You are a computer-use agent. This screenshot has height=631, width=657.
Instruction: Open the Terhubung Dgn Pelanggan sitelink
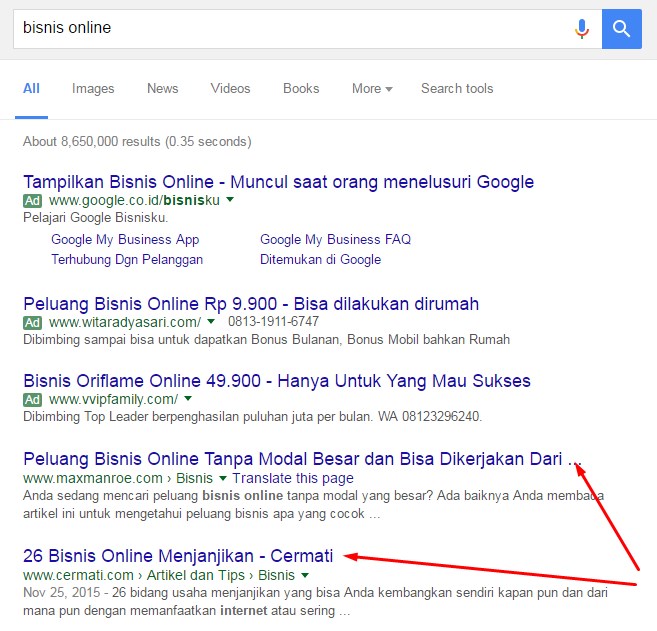click(127, 260)
